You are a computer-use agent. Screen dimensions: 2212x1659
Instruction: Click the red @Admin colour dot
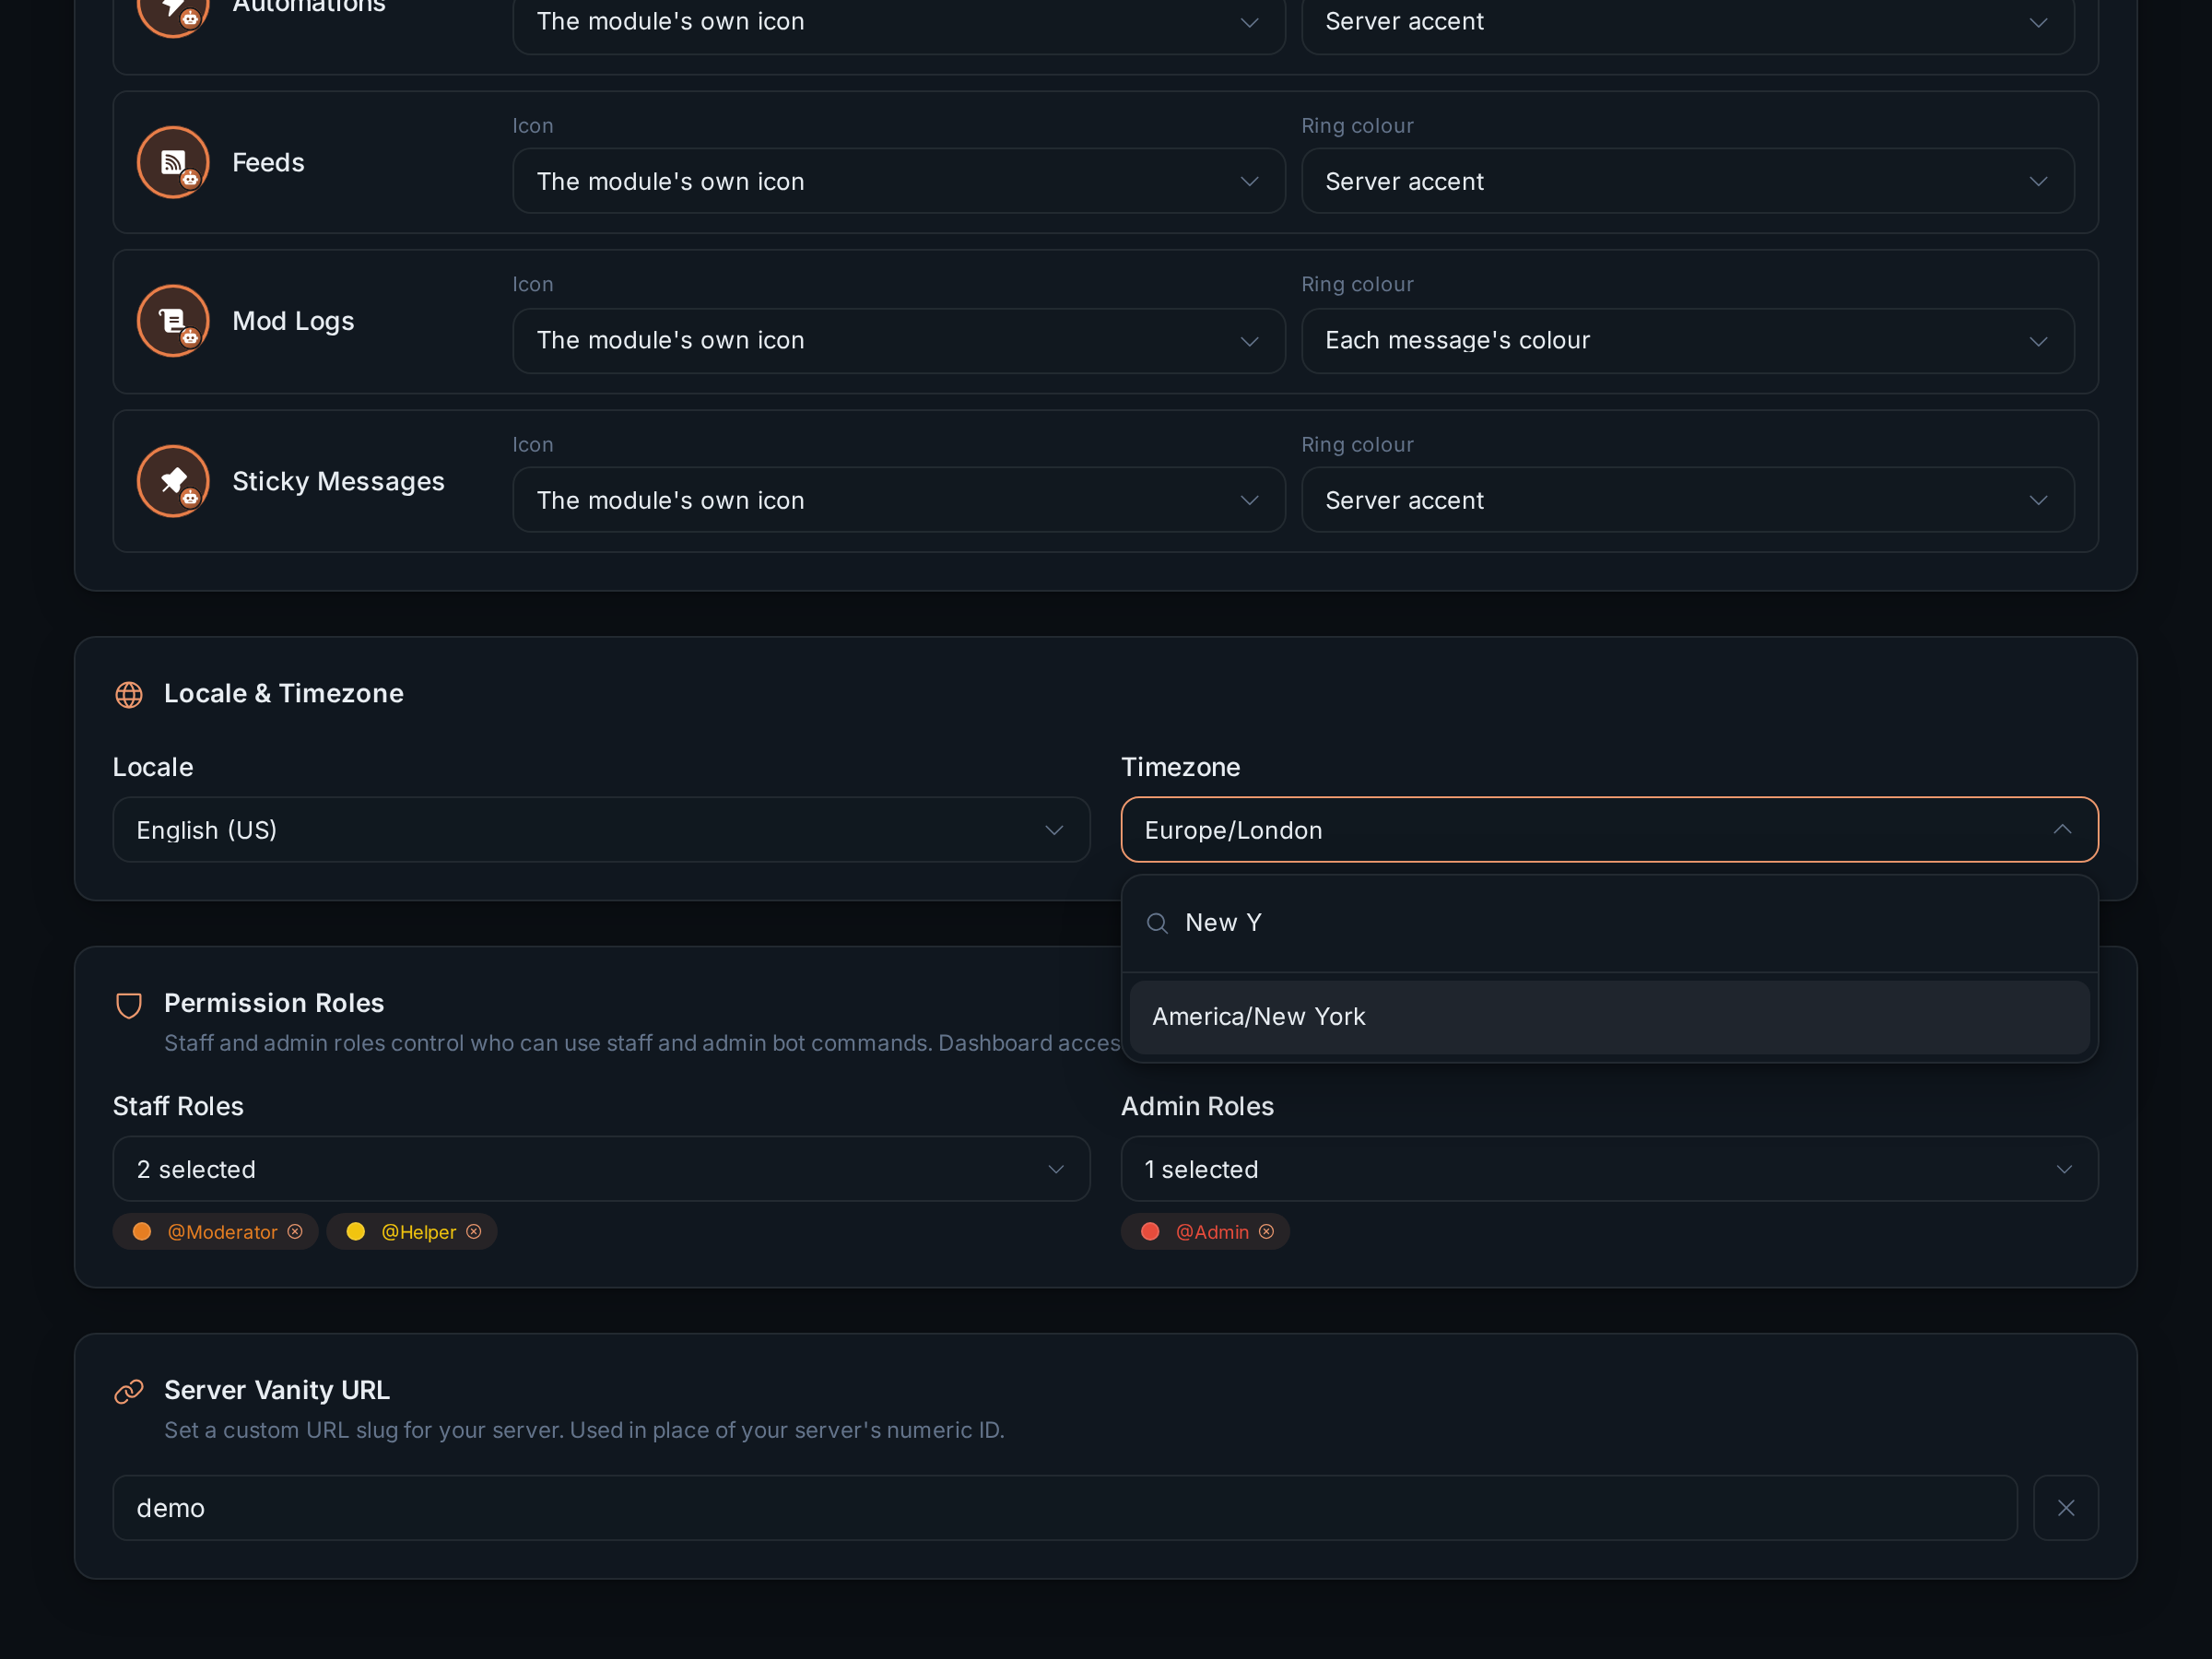point(1150,1231)
